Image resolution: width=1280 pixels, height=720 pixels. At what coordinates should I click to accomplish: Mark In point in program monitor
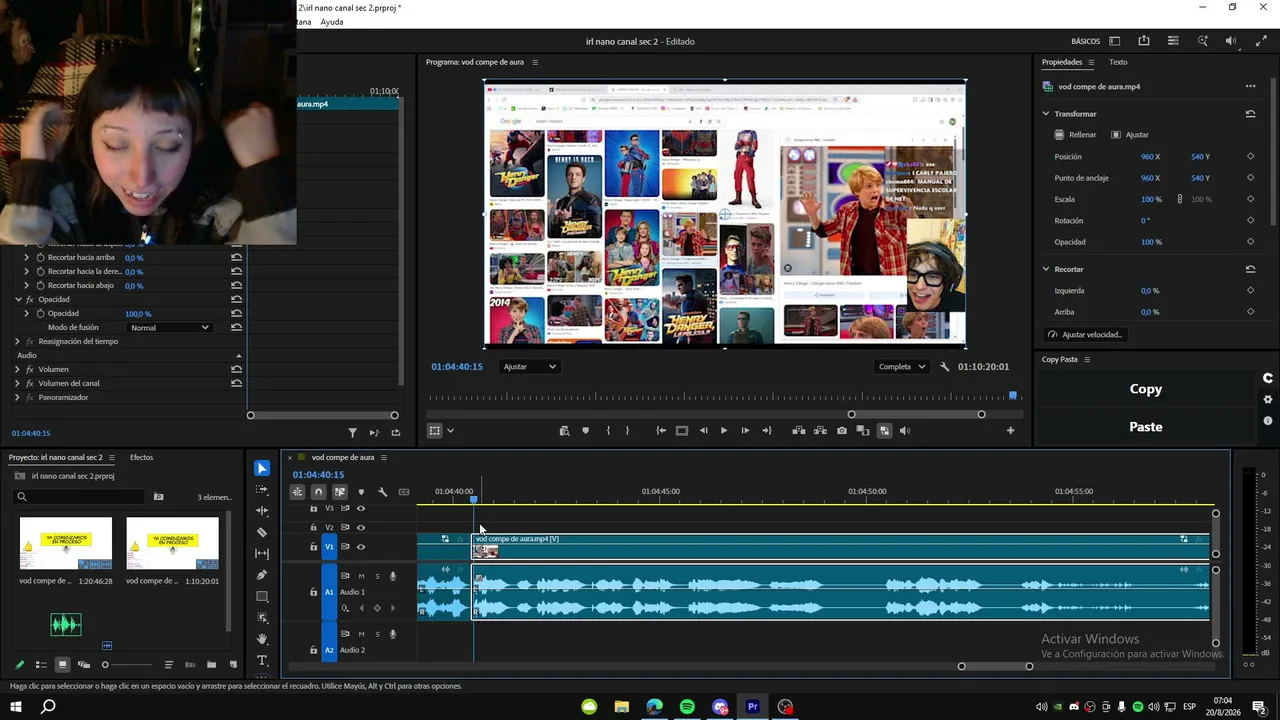(608, 431)
